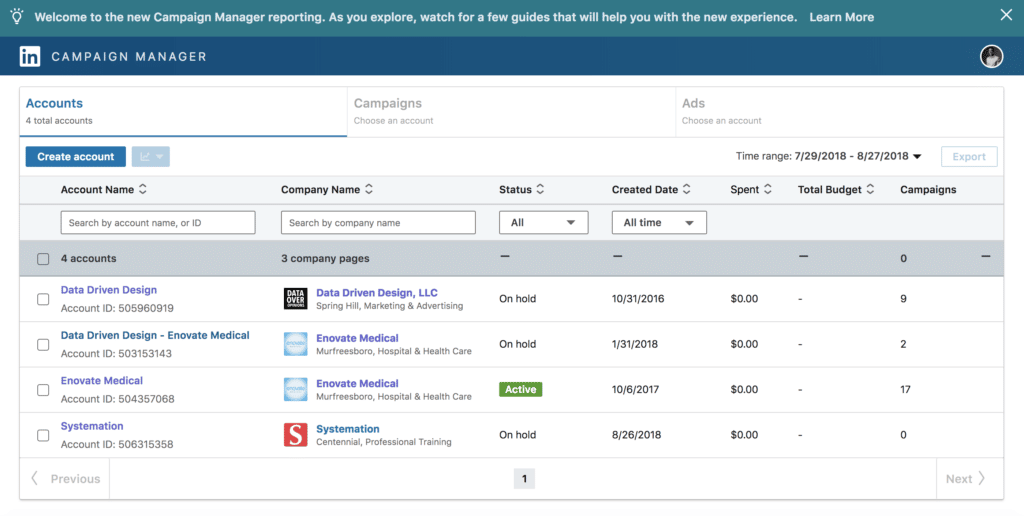Open Systemation company page link
The height and width of the screenshot is (516, 1024).
[x=347, y=429]
